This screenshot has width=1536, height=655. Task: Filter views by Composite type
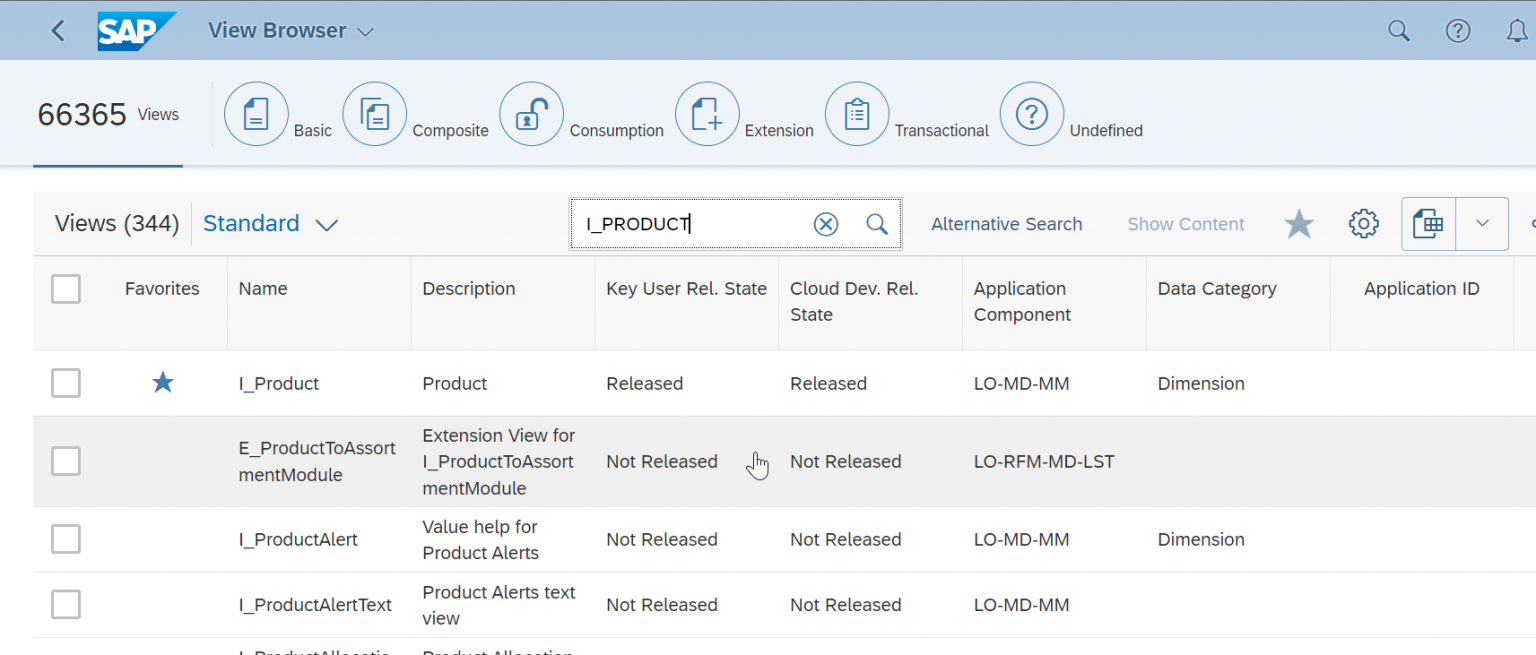pos(375,113)
